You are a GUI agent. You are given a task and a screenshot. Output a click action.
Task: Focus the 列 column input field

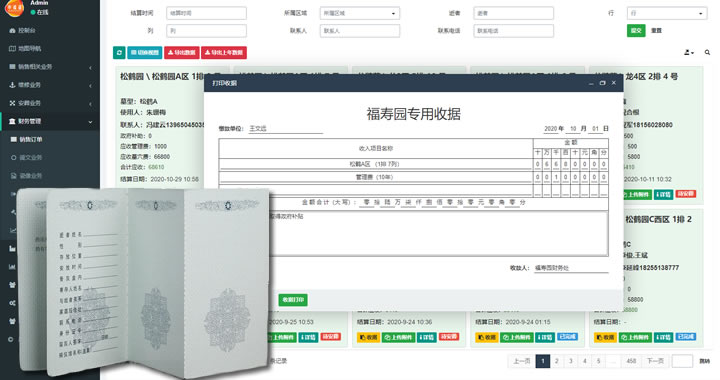[x=206, y=31]
